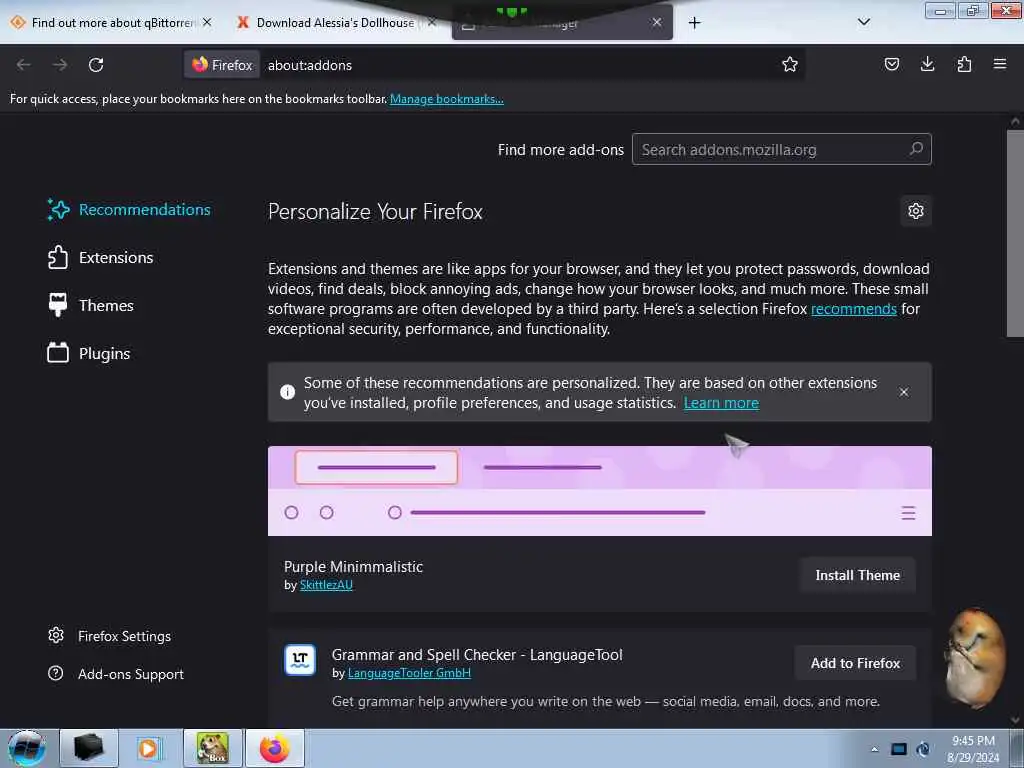
Task: Switch to Download Alessia's Dollhouse tab
Action: pos(334,23)
